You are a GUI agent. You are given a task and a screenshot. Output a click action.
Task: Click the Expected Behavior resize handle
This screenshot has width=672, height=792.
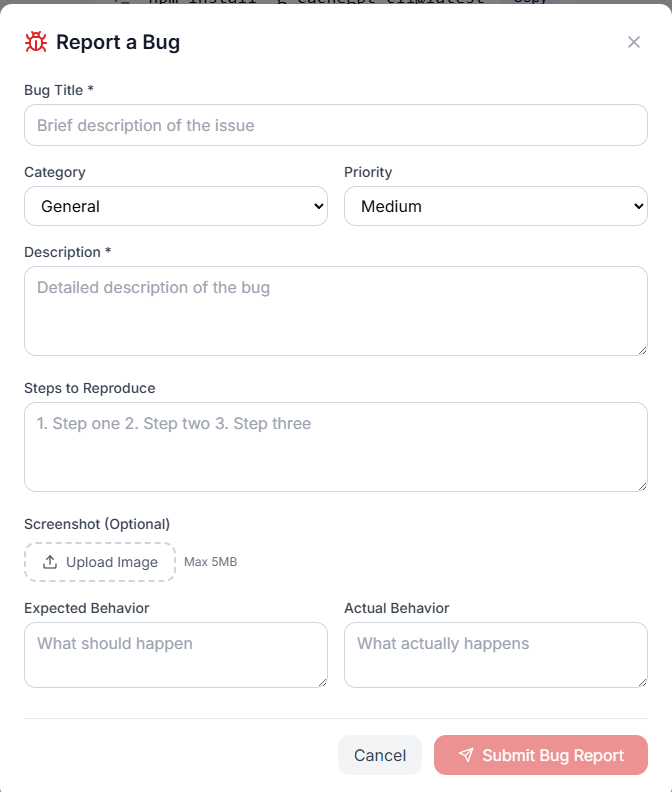tap(321, 681)
